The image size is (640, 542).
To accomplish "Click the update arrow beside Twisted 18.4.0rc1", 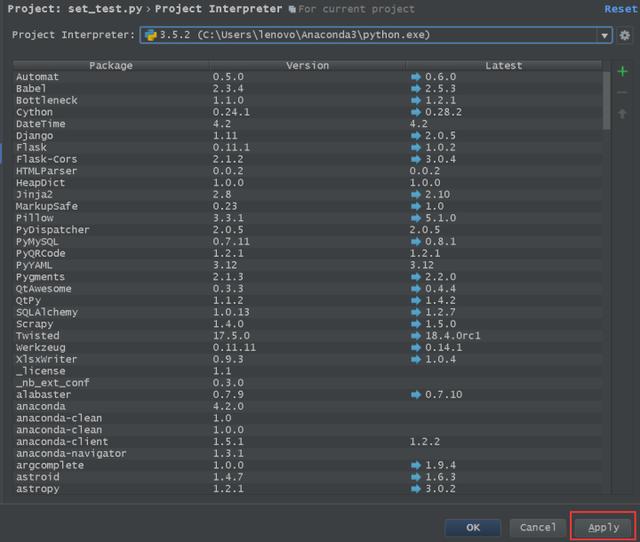I will [x=416, y=336].
